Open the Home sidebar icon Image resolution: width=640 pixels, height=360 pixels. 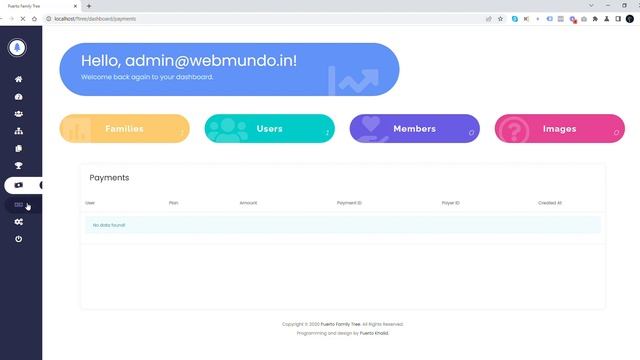pyautogui.click(x=18, y=79)
